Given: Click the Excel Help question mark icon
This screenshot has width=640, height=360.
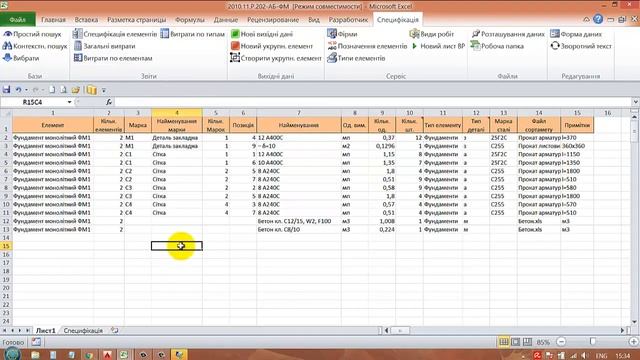Looking at the screenshot, I should coord(598,19).
